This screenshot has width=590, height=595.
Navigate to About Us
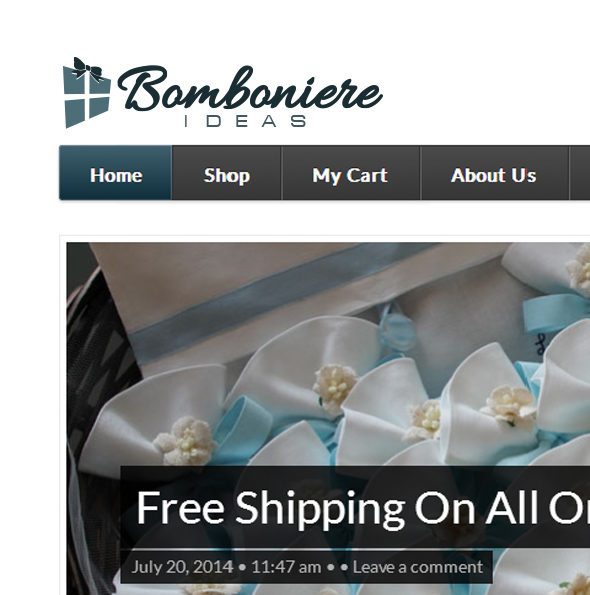point(494,173)
